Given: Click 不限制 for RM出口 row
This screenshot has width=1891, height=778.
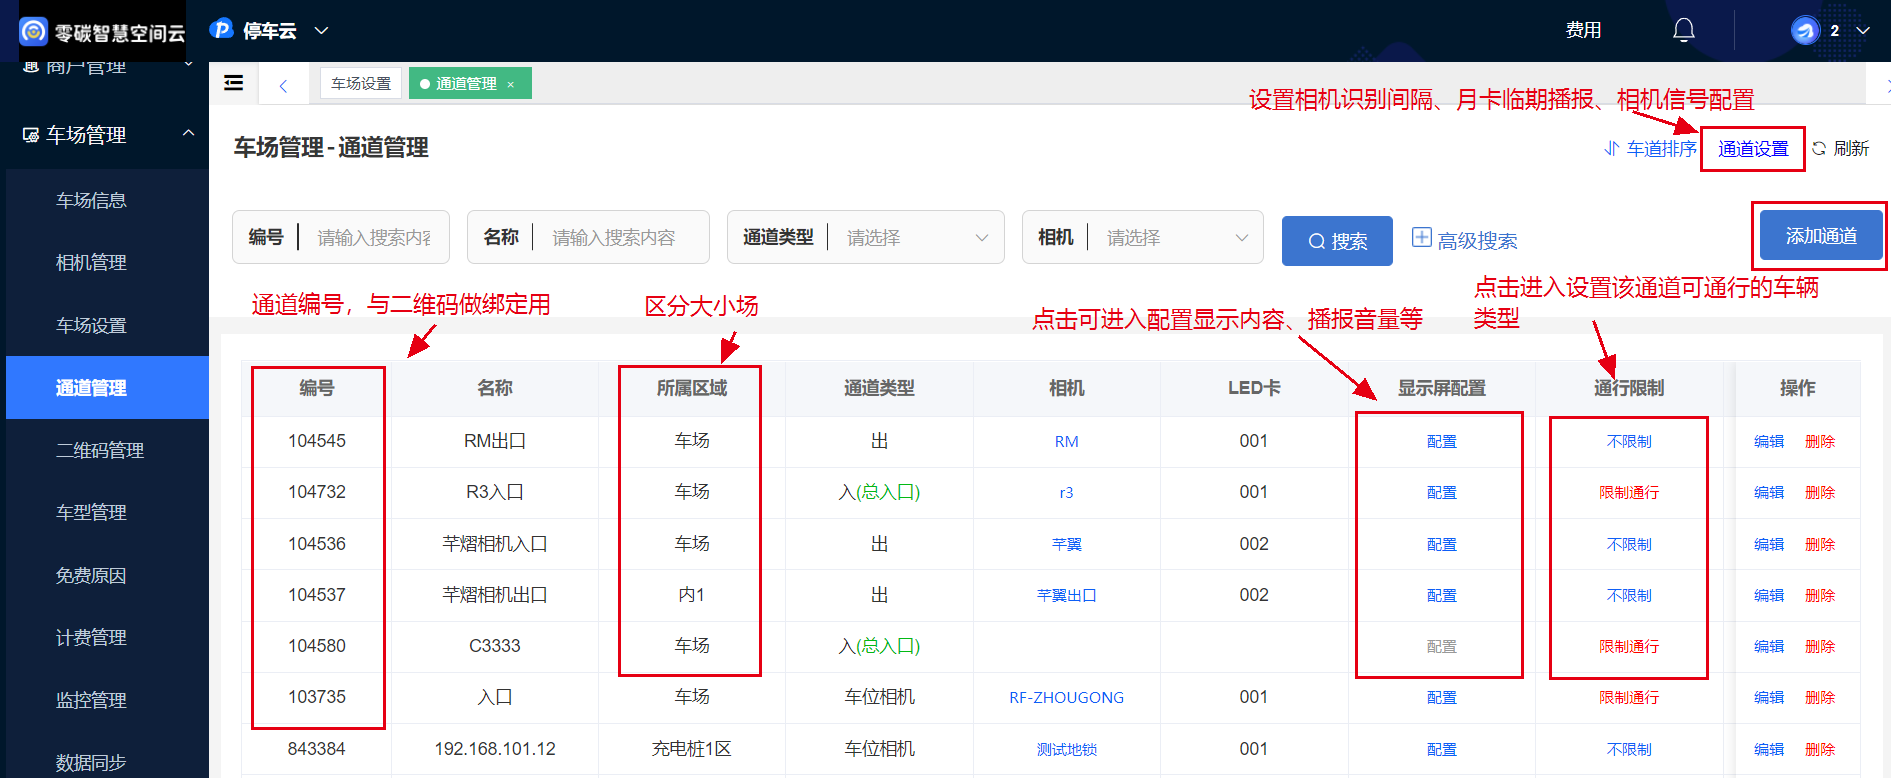Looking at the screenshot, I should pos(1629,441).
